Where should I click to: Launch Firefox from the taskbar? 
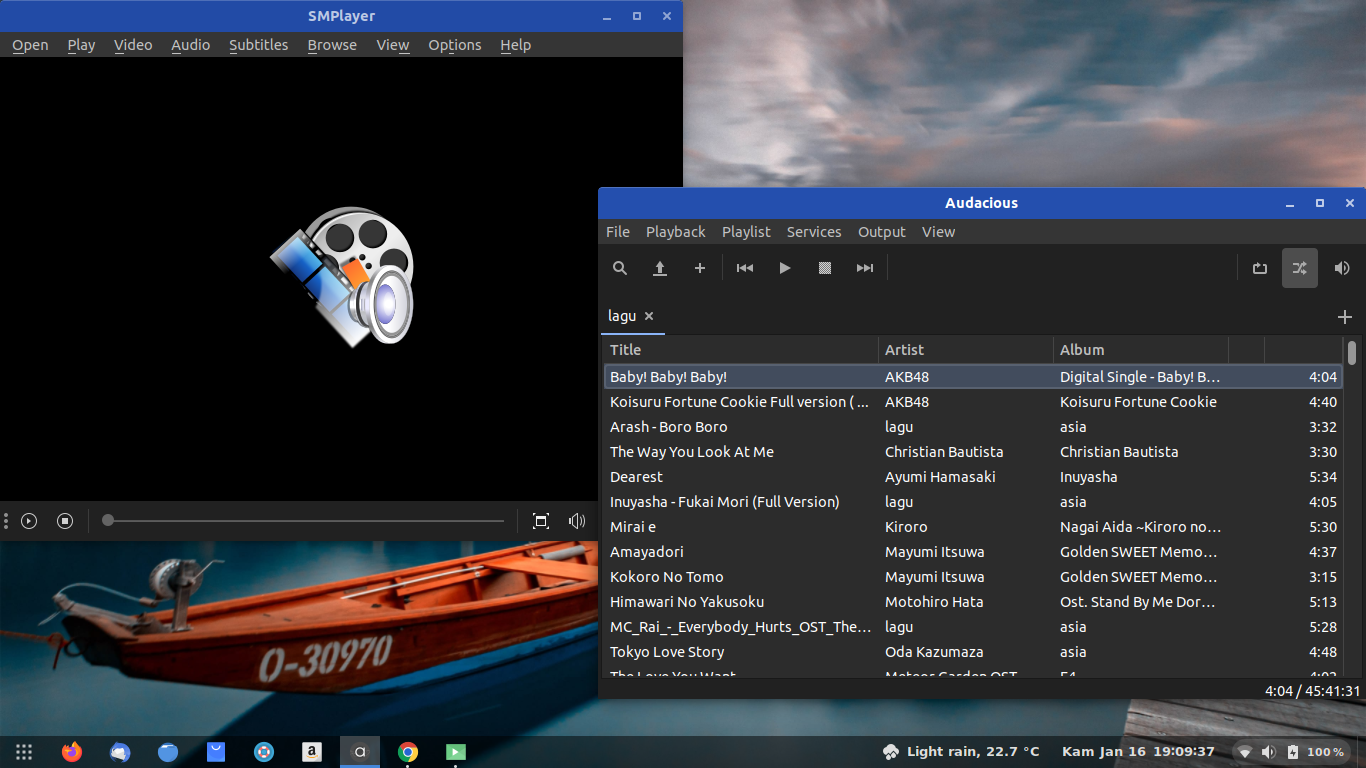72,752
